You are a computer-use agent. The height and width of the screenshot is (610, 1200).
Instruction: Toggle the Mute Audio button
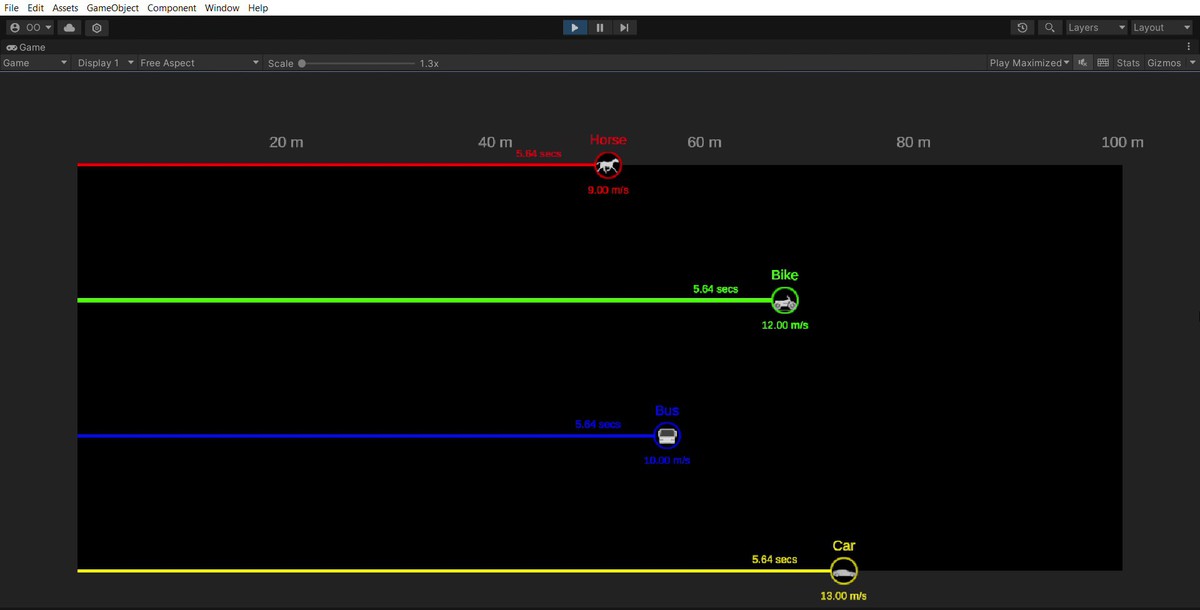coord(1083,63)
